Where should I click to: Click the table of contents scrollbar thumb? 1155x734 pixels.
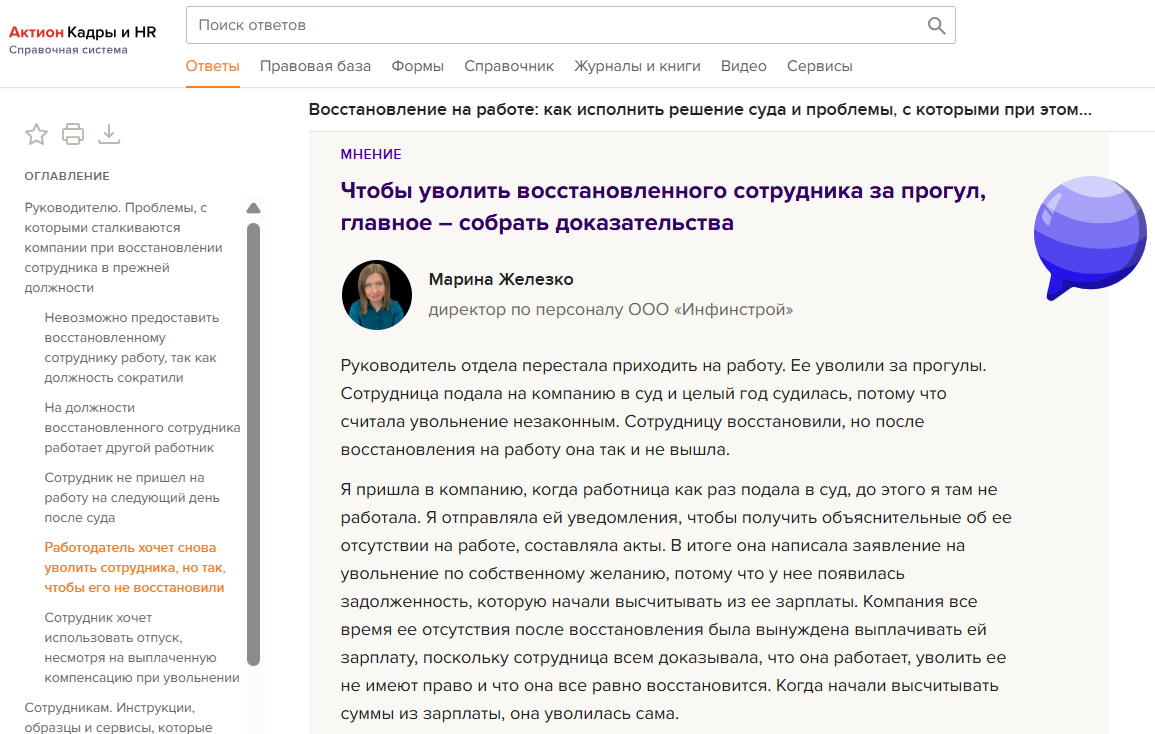click(x=253, y=444)
